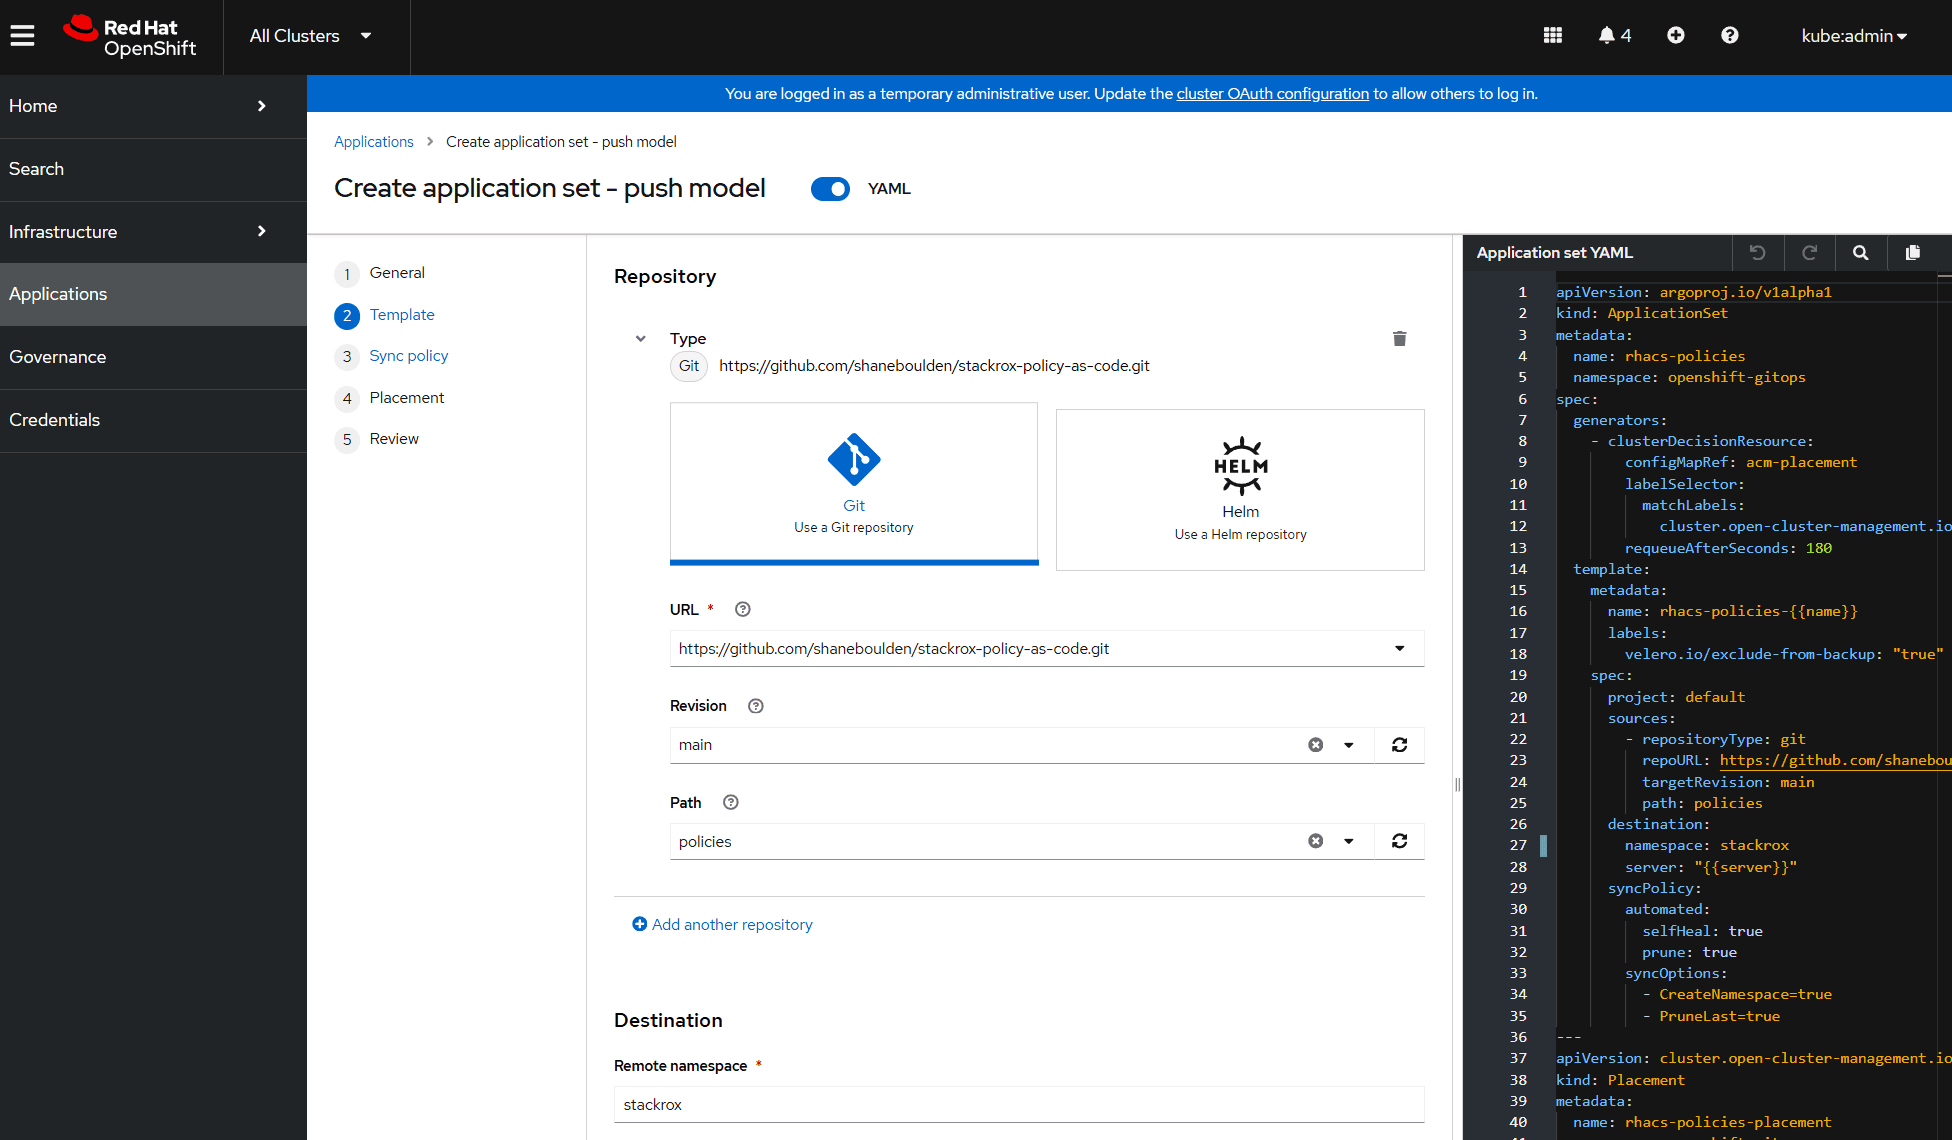Click Add another repository
This screenshot has width=1952, height=1140.
pyautogui.click(x=722, y=925)
